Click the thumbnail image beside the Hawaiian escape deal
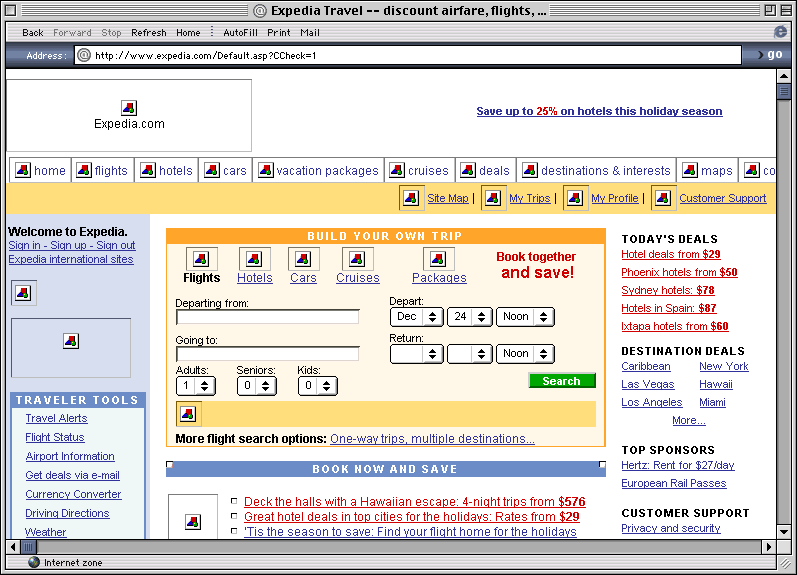The height and width of the screenshot is (575, 797). click(x=193, y=517)
